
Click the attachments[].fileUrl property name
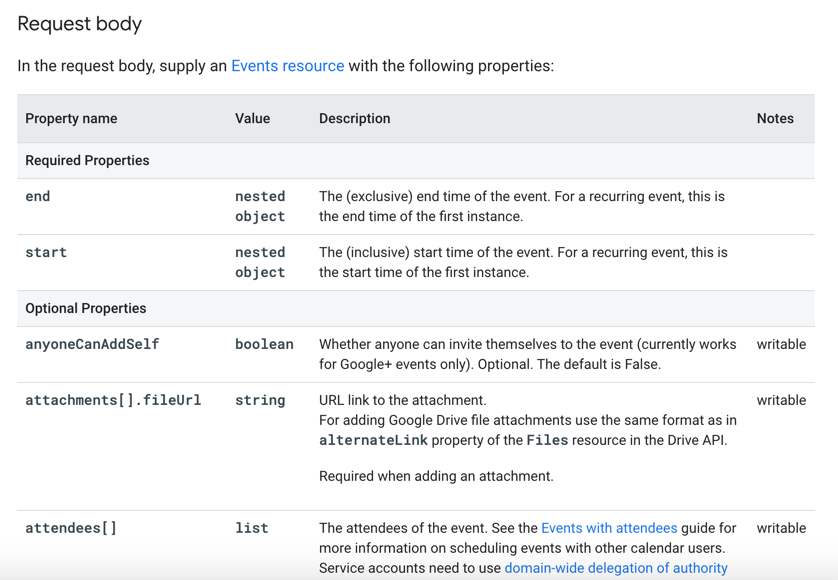113,400
